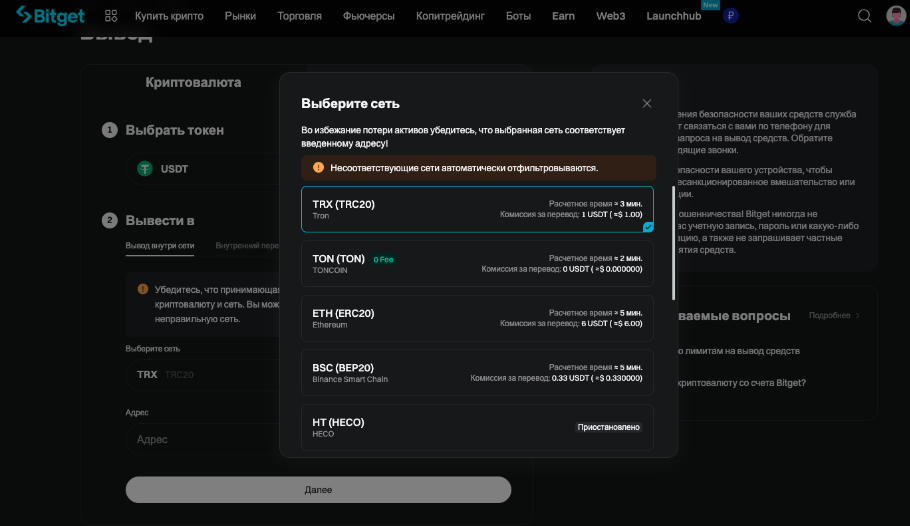
Task: Switch to Вывод внутри сети tab
Action: (160, 246)
